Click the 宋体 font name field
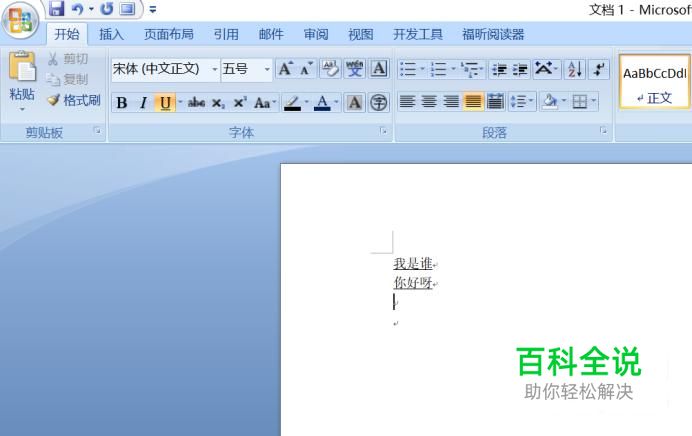Screen dimensions: 692x436 [161, 69]
